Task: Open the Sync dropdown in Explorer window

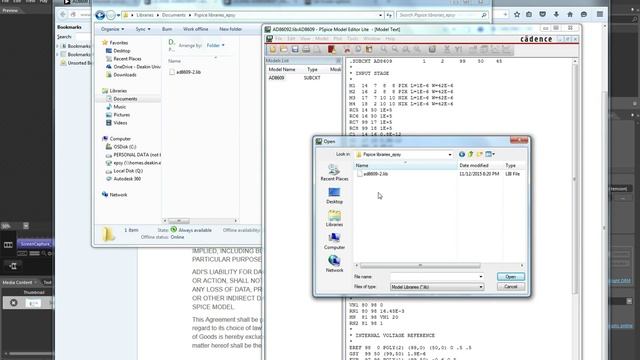Action: pyautogui.click(x=143, y=29)
